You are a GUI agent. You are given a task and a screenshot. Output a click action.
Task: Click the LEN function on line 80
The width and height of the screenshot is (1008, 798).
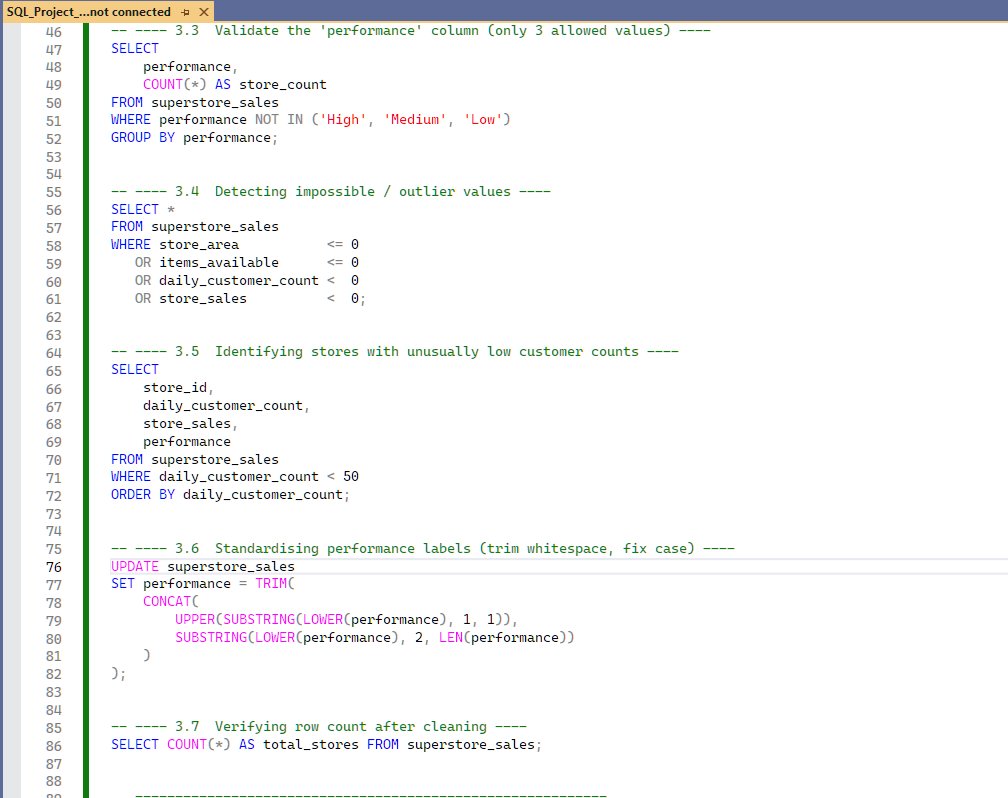tap(451, 637)
